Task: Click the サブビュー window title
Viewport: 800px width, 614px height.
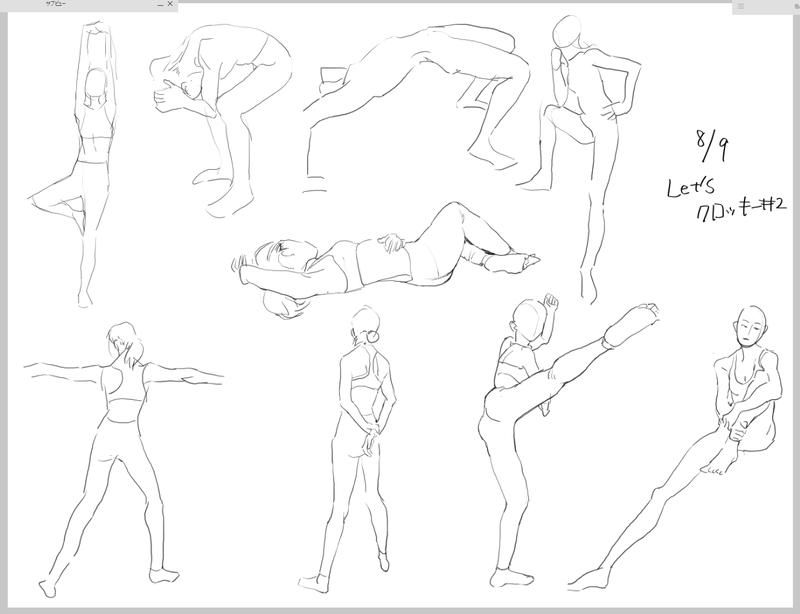Action: [x=56, y=4]
